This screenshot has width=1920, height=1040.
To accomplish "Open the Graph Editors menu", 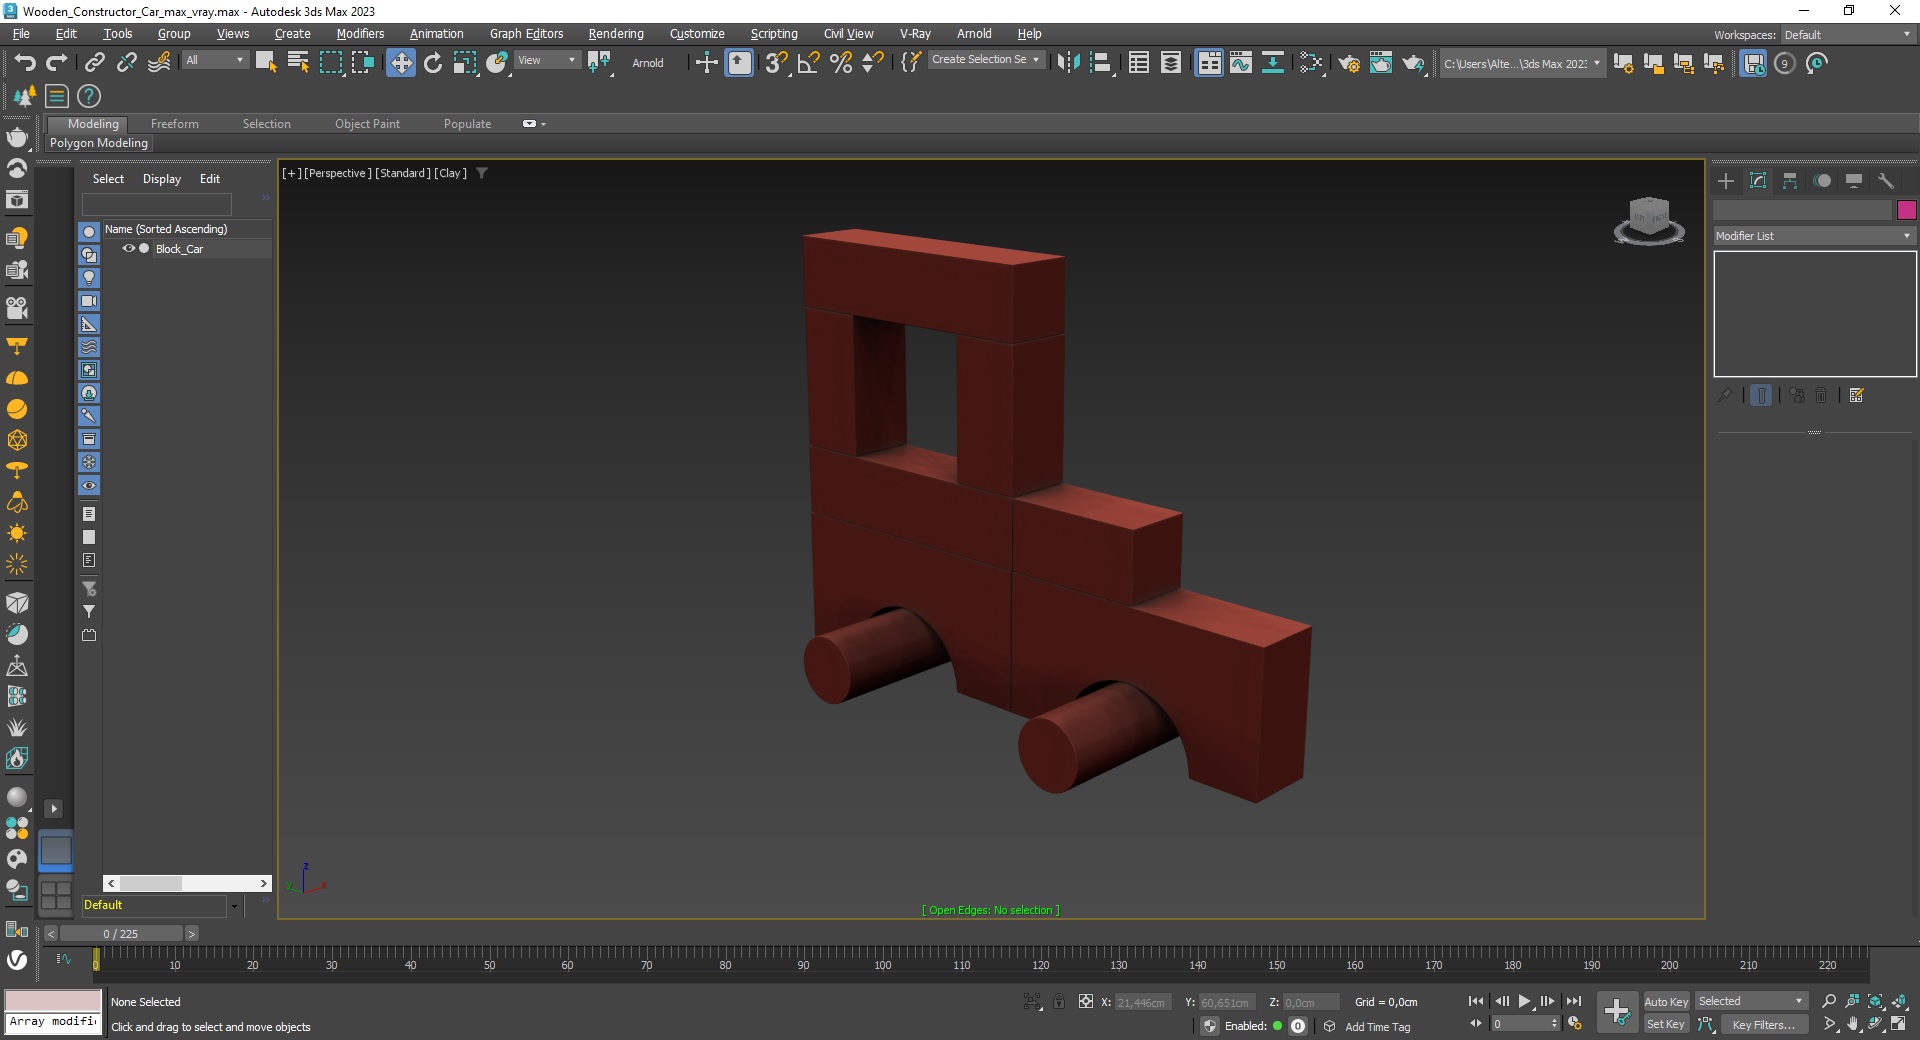I will 526,34.
